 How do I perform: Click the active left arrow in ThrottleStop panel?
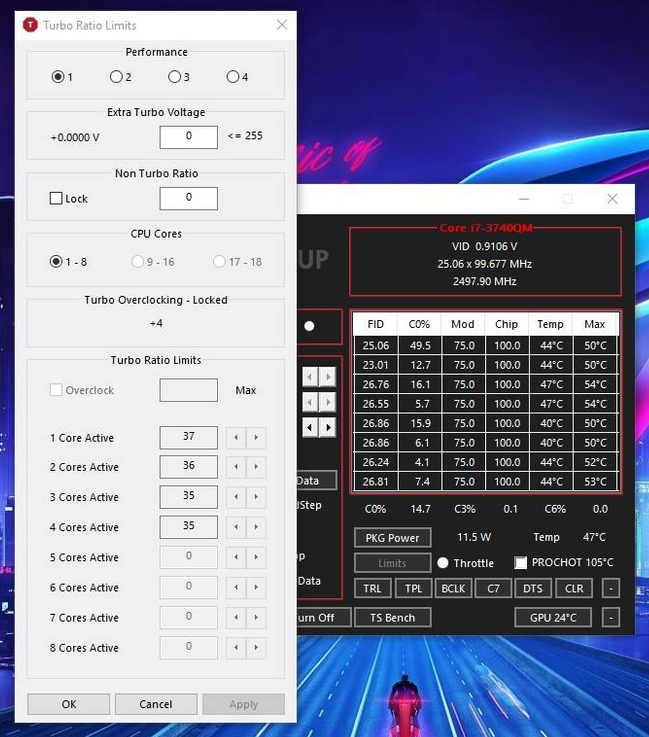(x=309, y=427)
